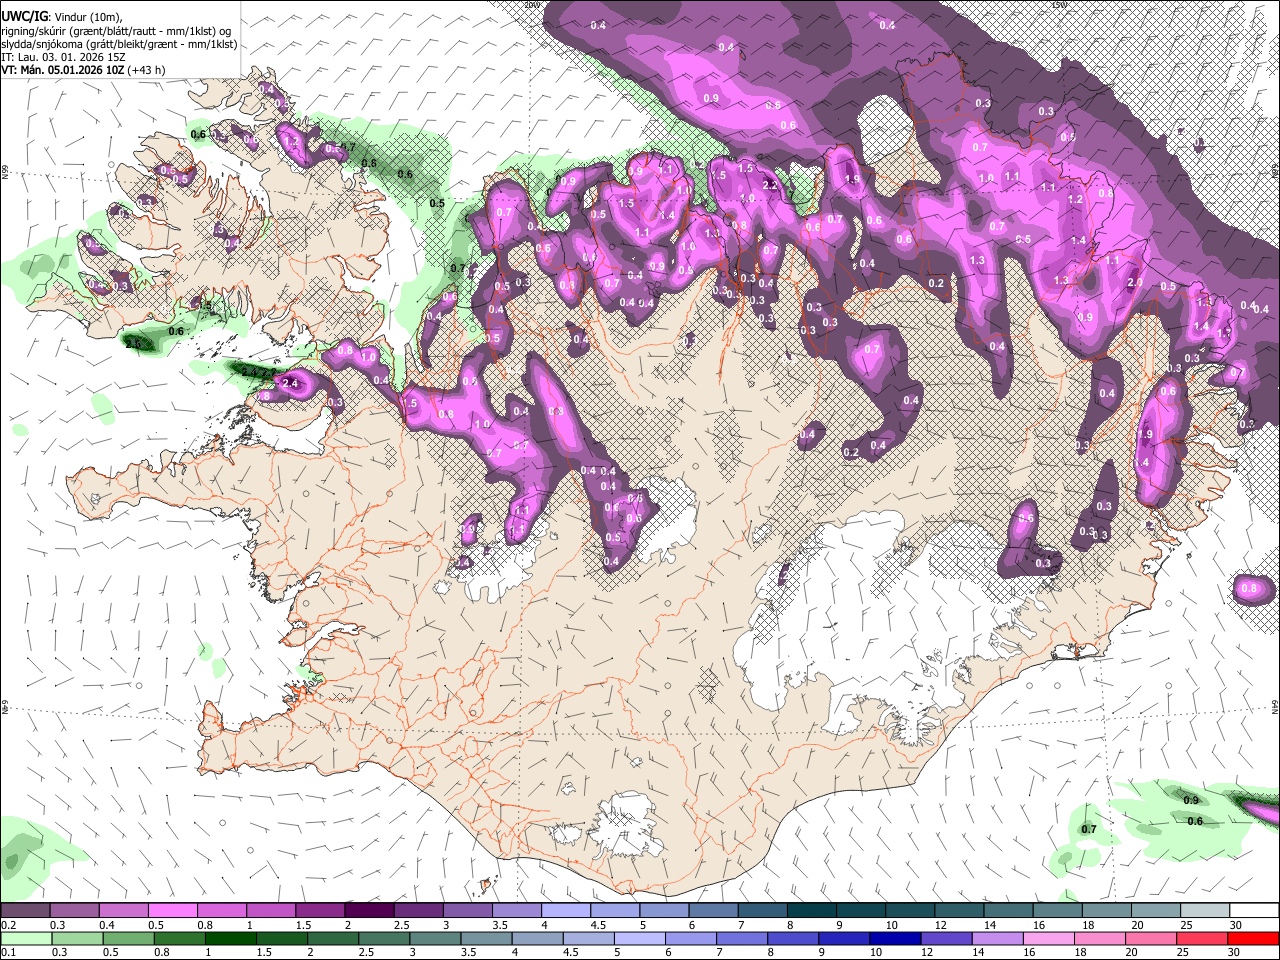Click the black '0.7' rain value off the southeast coast
Viewport: 1280px width, 960px height.
(1089, 829)
